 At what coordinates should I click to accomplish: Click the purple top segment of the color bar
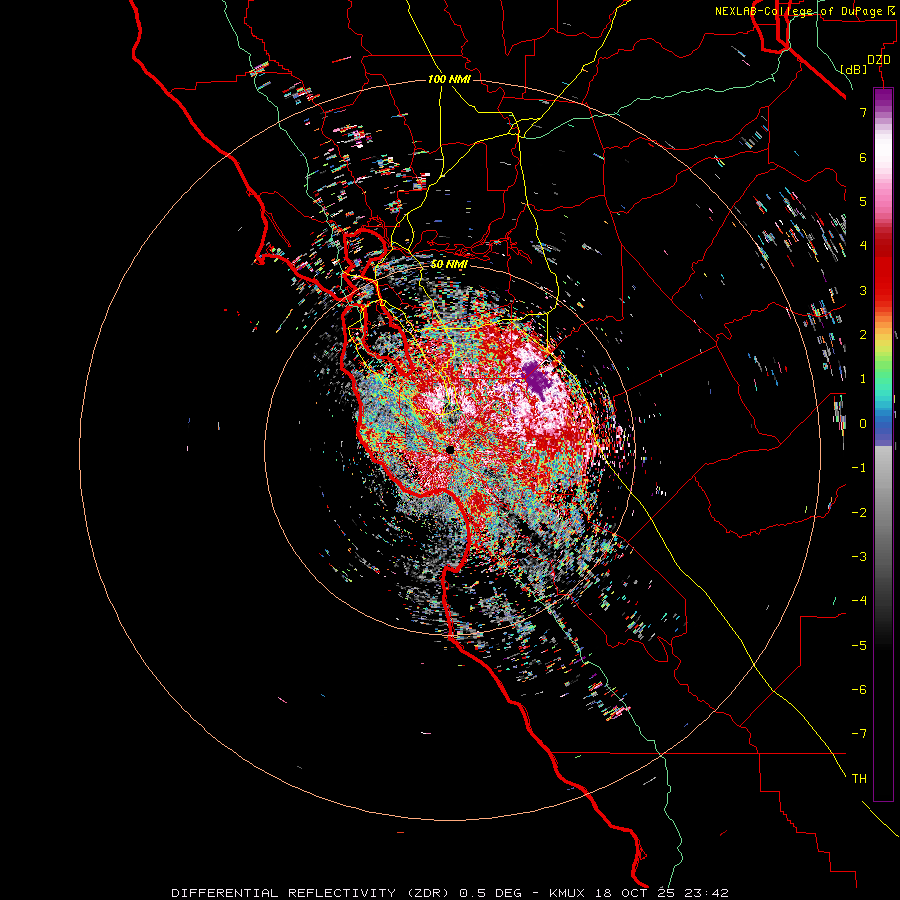[x=883, y=98]
